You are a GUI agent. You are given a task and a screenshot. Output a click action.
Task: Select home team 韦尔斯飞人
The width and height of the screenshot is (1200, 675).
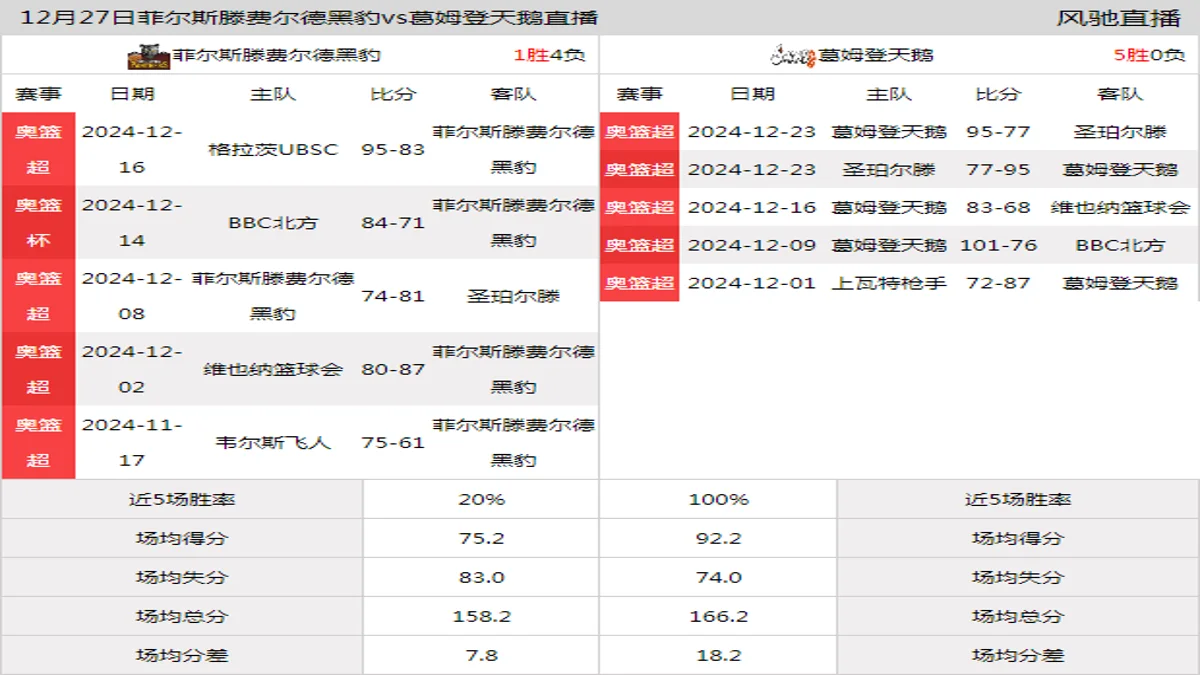[x=273, y=442]
